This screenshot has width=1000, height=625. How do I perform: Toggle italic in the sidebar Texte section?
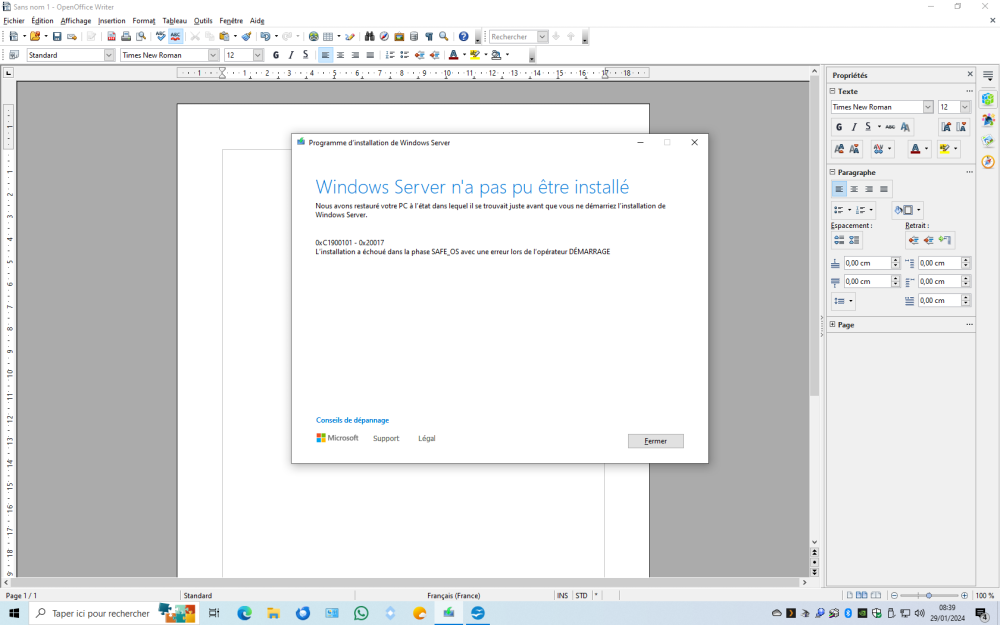[853, 127]
